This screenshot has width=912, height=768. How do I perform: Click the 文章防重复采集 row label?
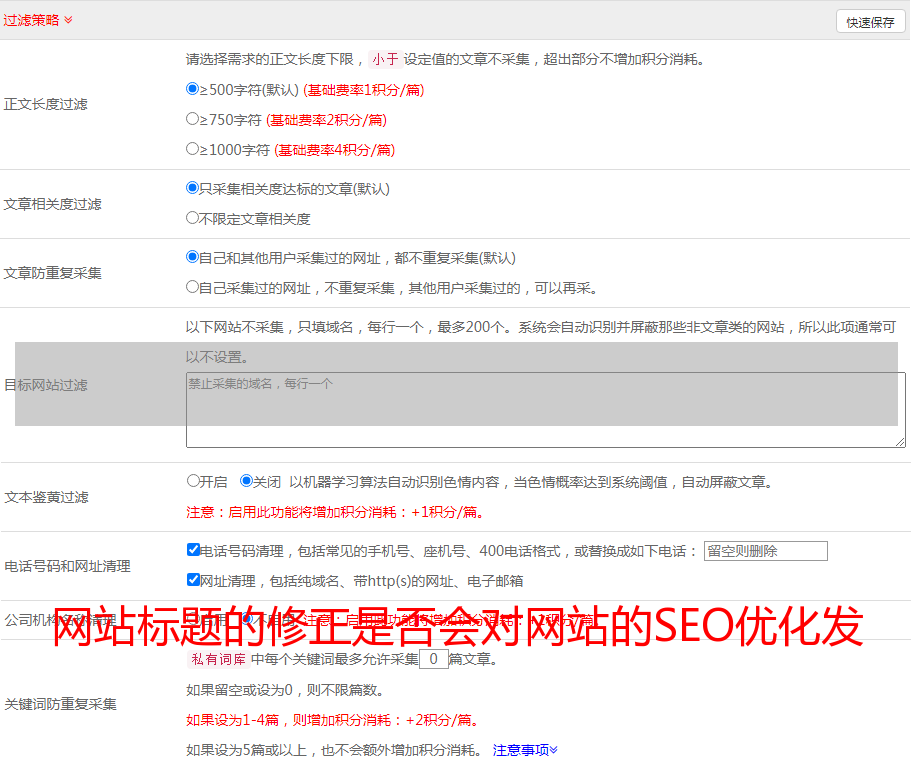pos(52,273)
